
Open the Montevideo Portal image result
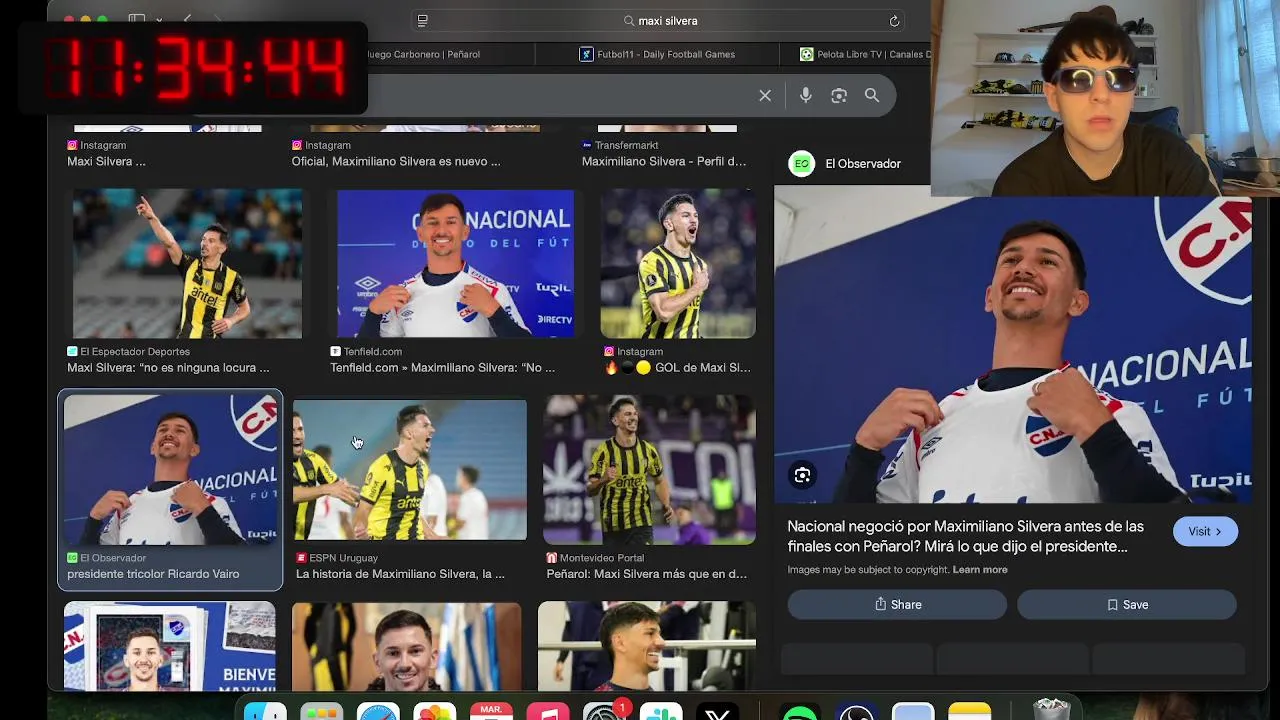tap(649, 469)
